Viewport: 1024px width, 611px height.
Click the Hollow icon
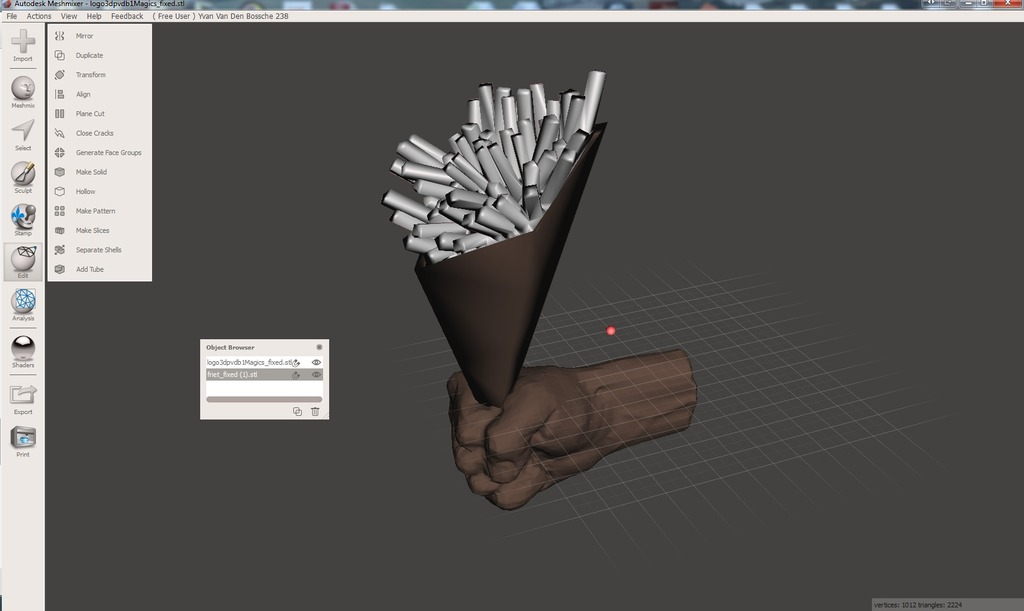tap(59, 191)
